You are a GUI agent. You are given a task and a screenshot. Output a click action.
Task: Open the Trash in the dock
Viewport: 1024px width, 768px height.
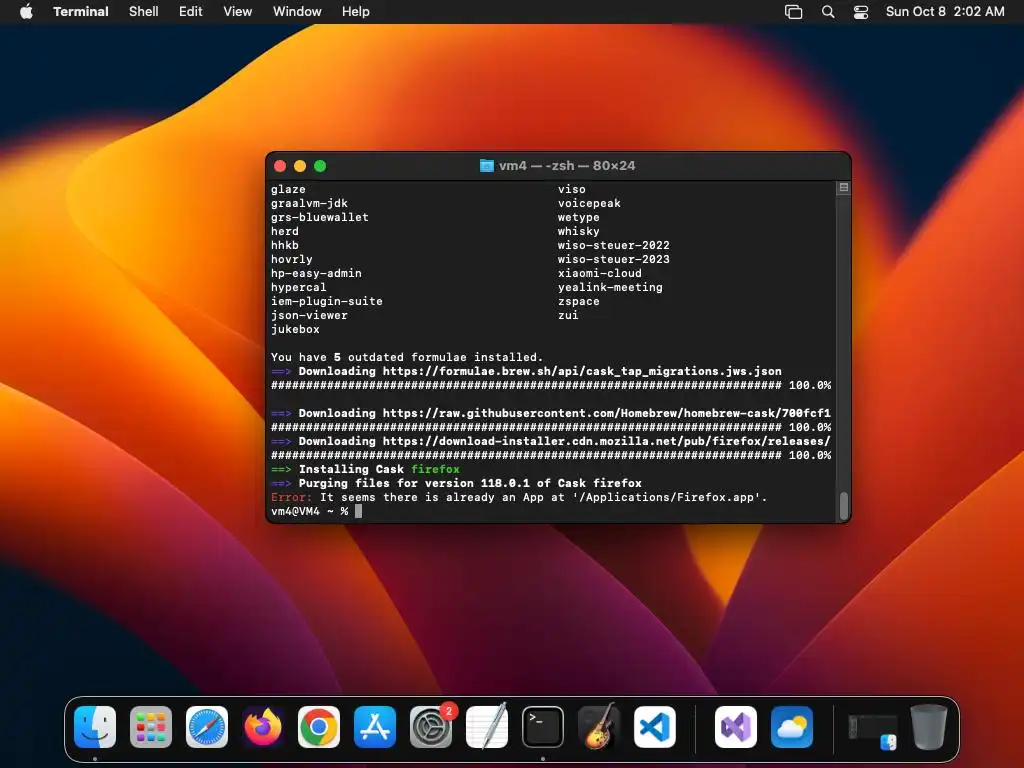point(929,727)
